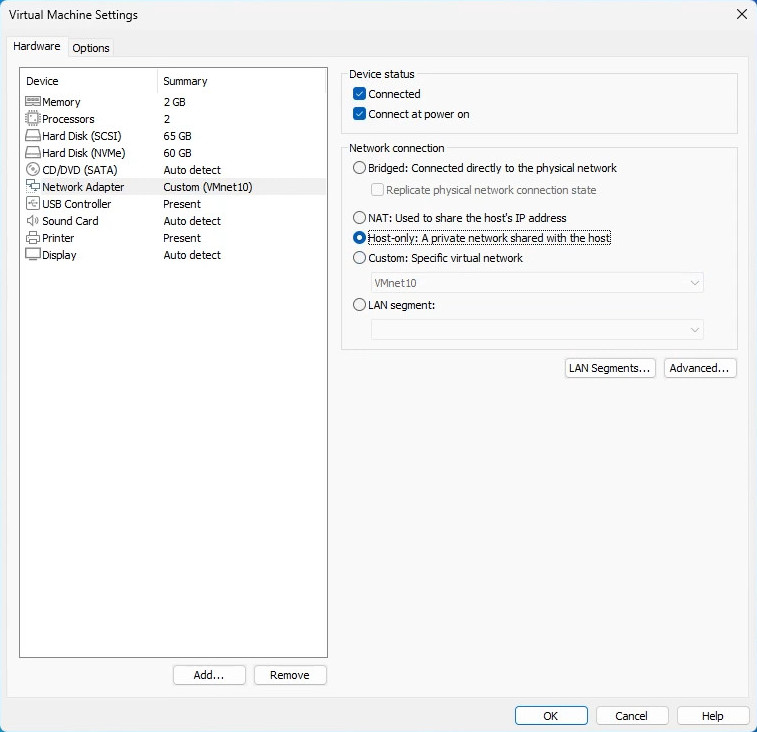Click the CD/DVD (SATA) disc icon
The image size is (757, 732).
[32, 170]
